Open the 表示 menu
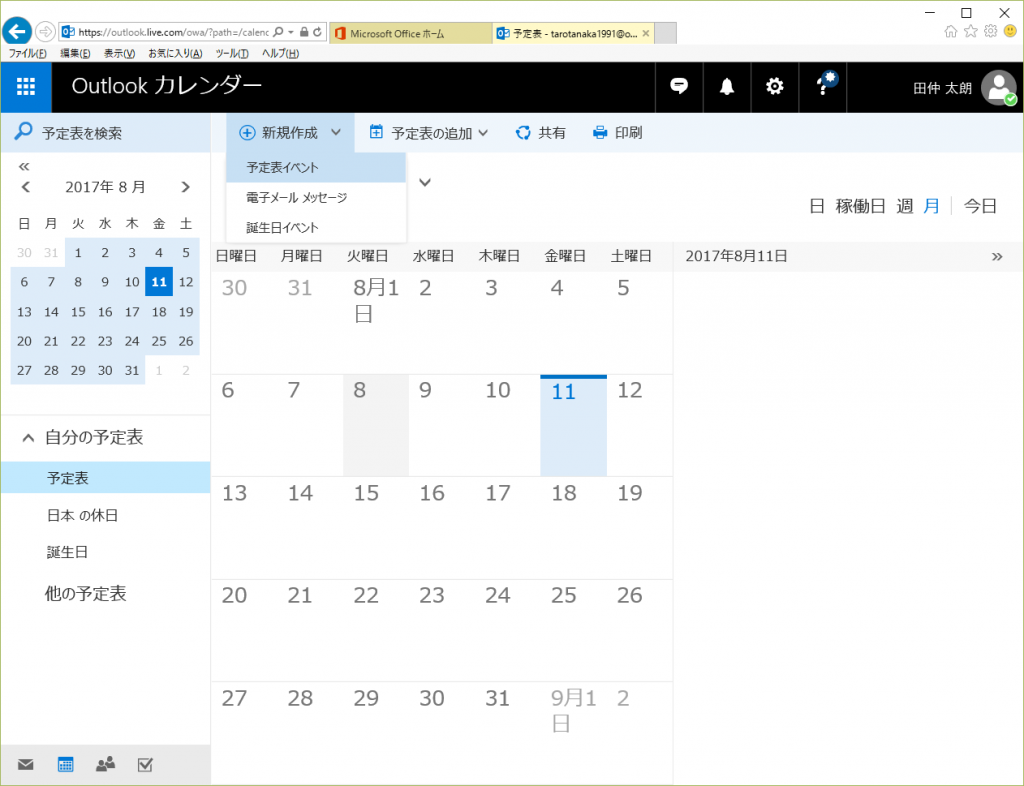Screen dimensions: 1024x786 click(120, 54)
